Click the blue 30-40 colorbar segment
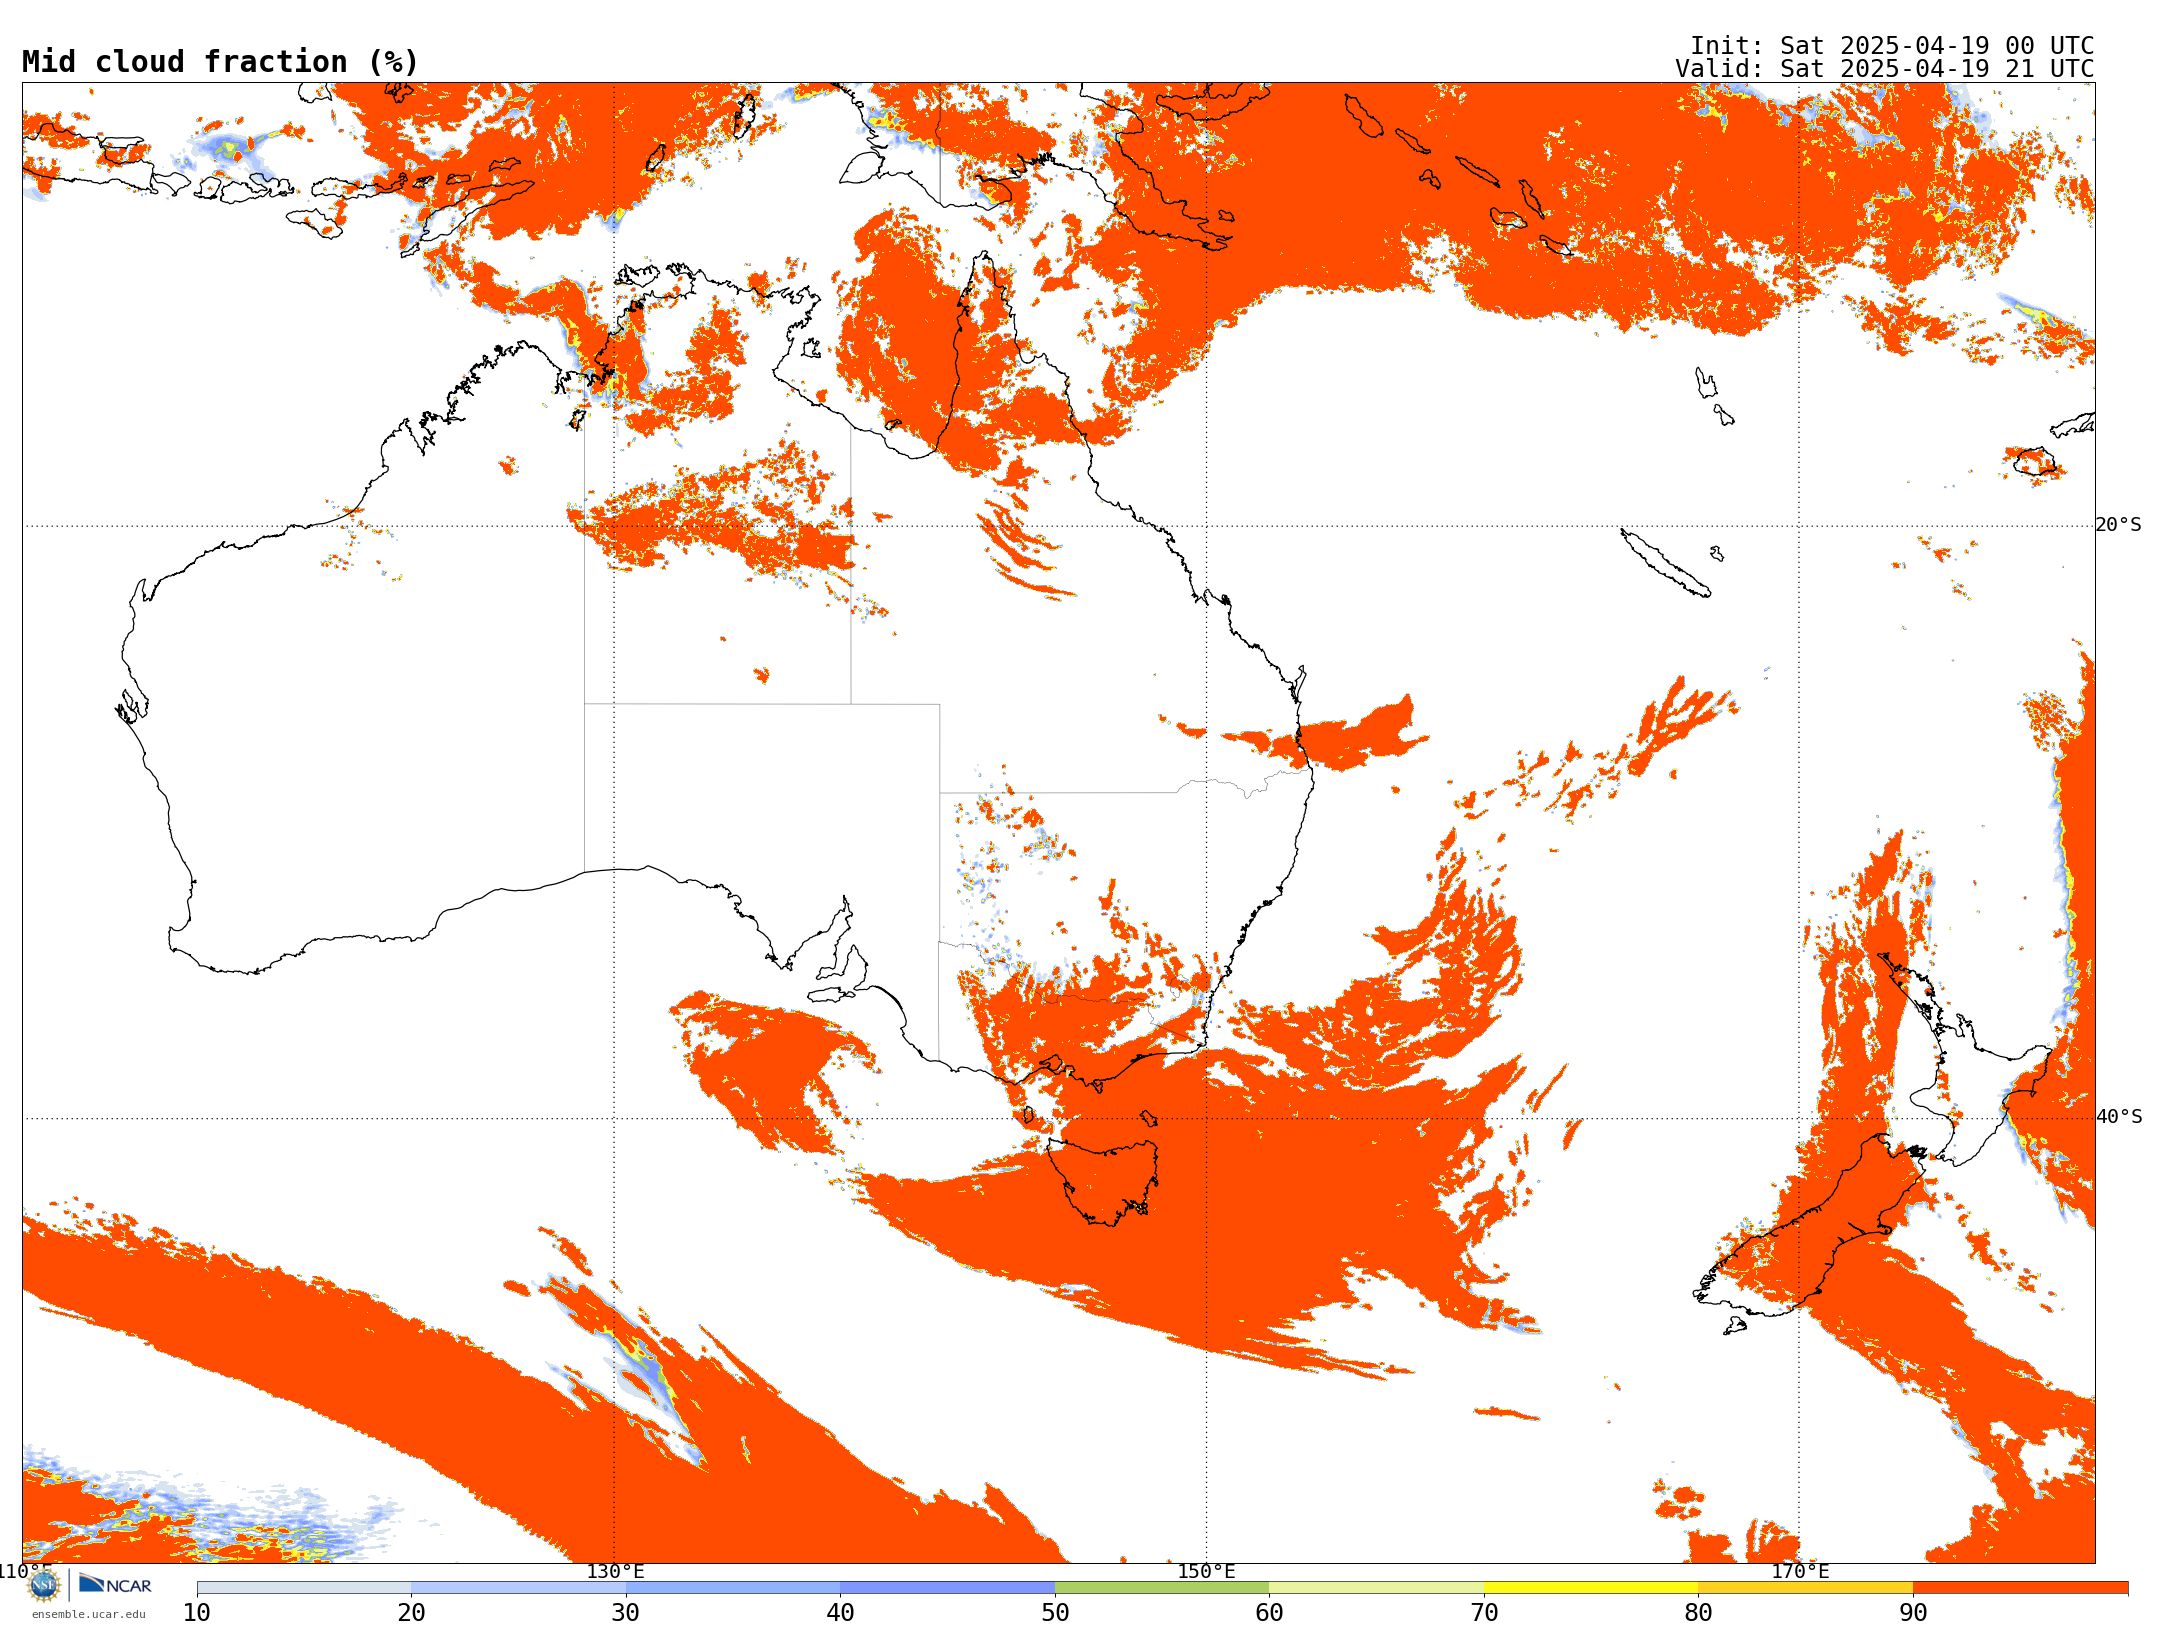Viewport: 2160px width, 1626px height. pyautogui.click(x=733, y=1588)
